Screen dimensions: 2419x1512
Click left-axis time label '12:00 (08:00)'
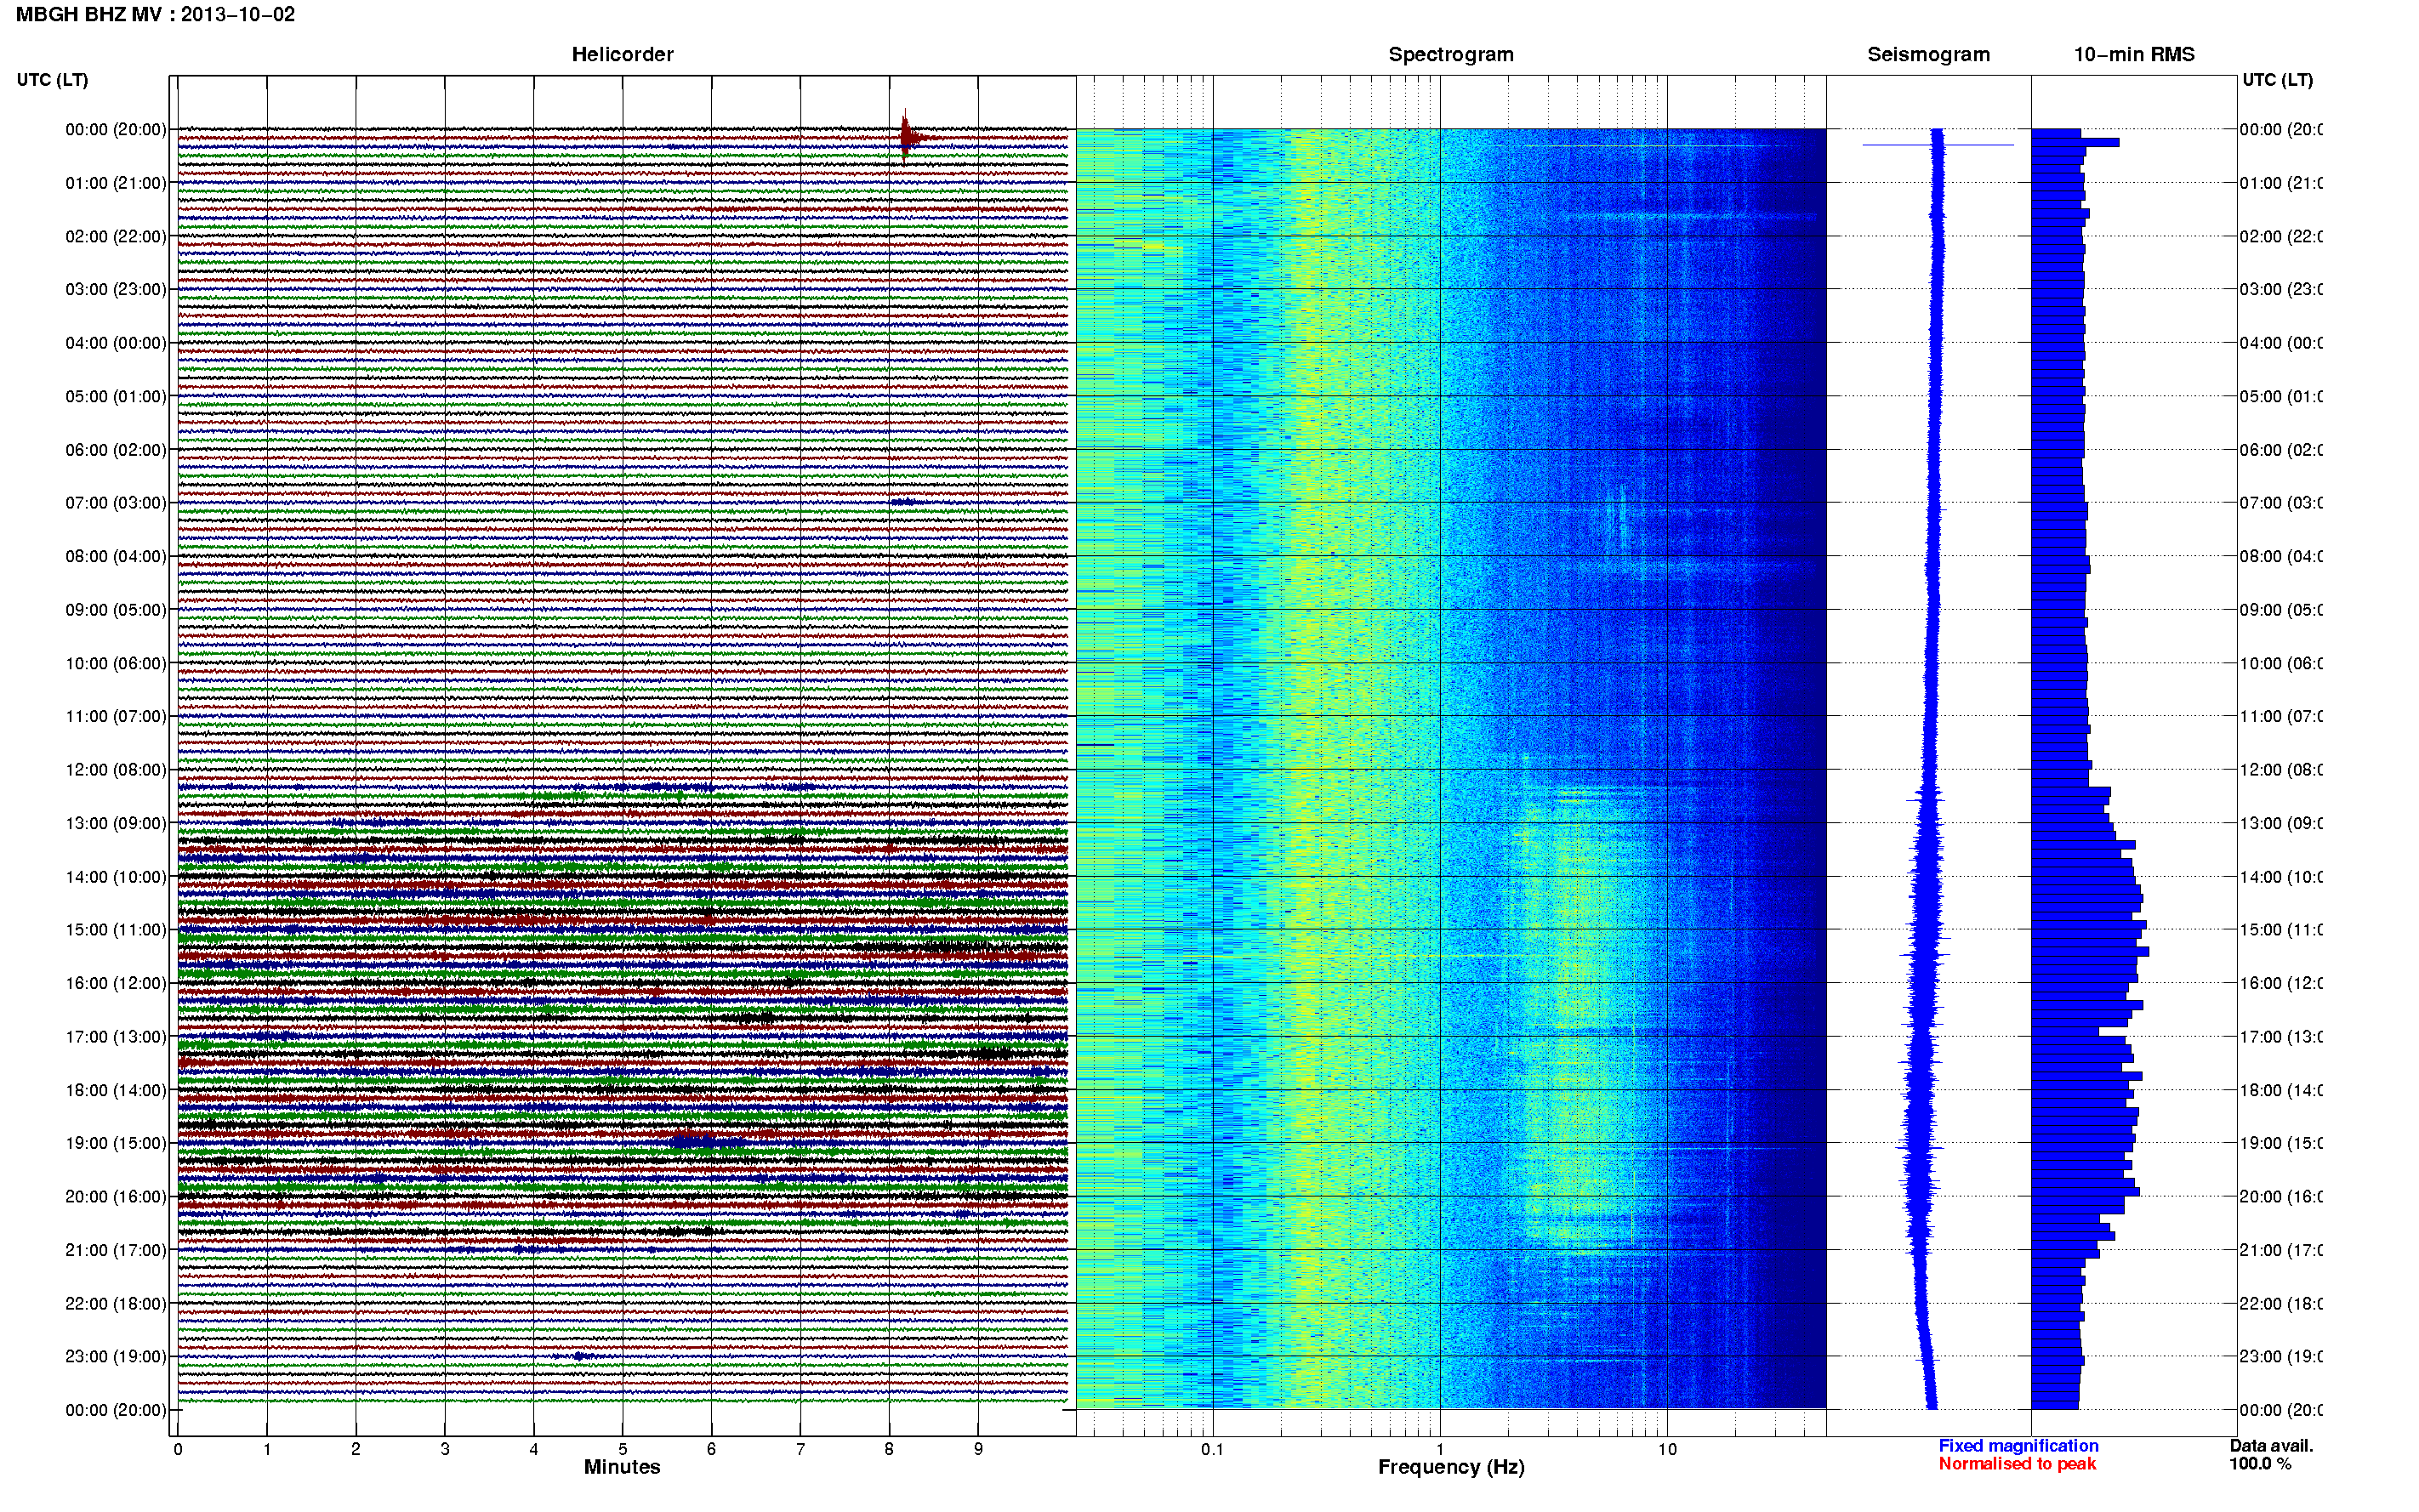(x=116, y=770)
